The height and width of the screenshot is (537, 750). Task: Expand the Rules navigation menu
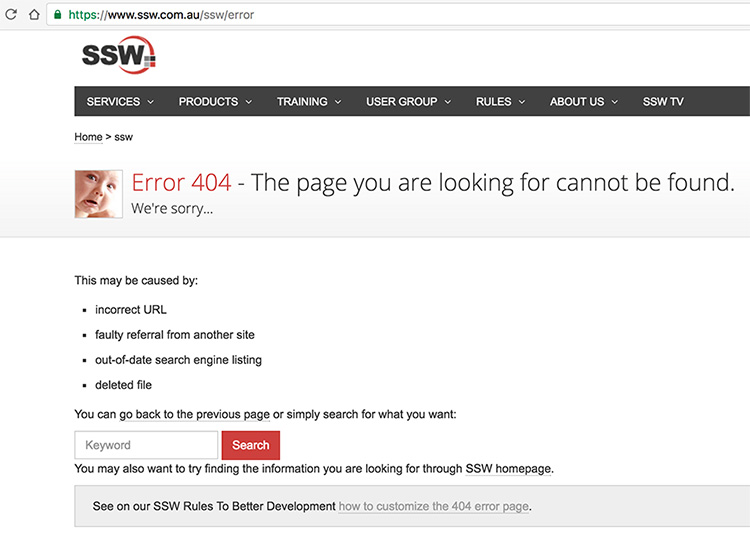pos(500,102)
